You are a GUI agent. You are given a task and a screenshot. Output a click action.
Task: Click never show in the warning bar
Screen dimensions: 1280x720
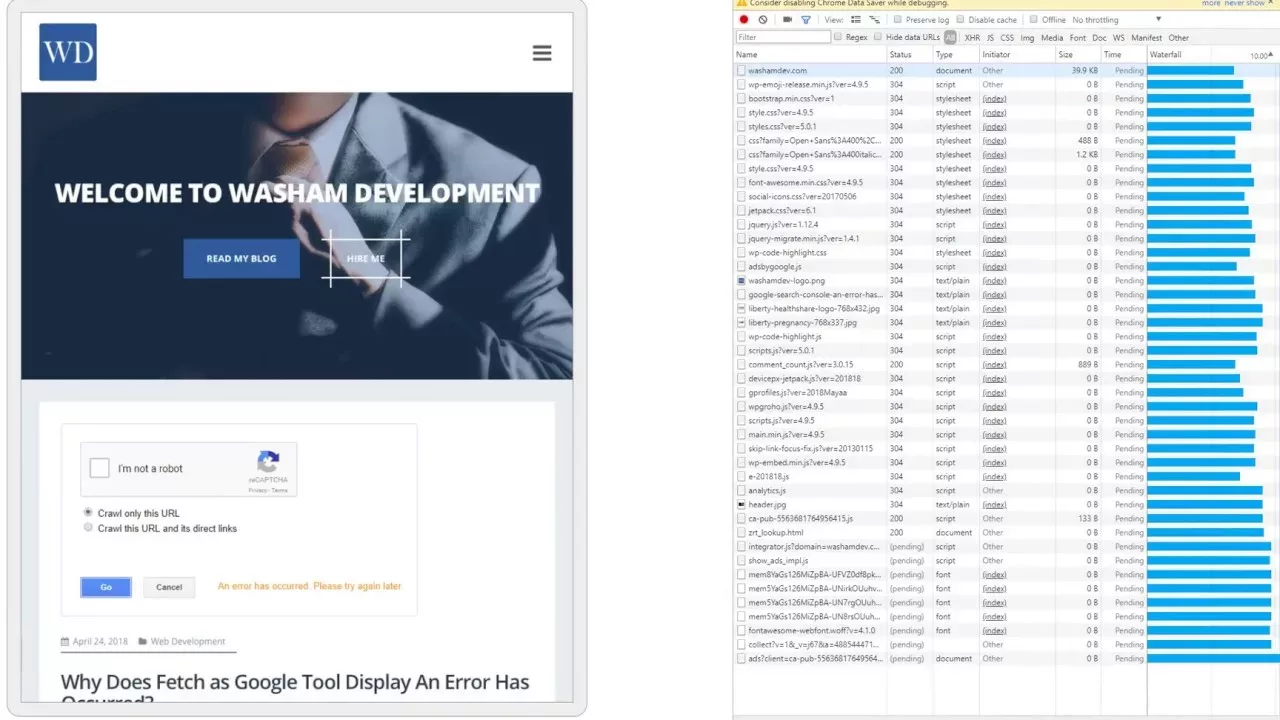(1245, 4)
